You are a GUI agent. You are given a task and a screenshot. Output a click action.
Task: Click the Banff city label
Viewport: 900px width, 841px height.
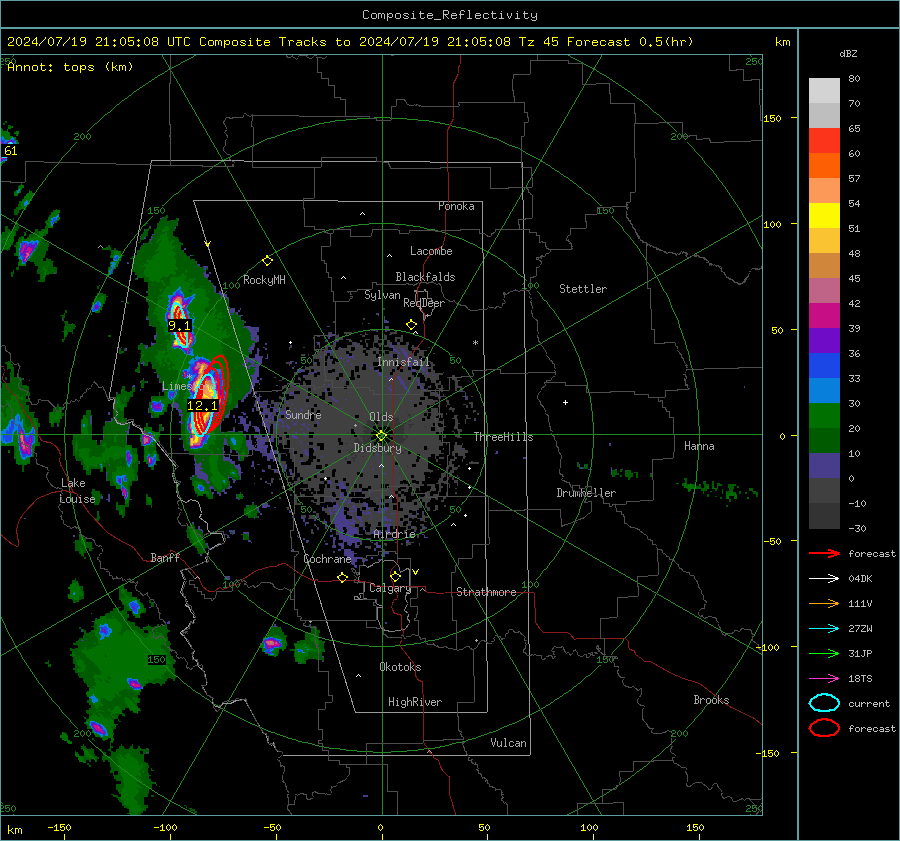(165, 557)
